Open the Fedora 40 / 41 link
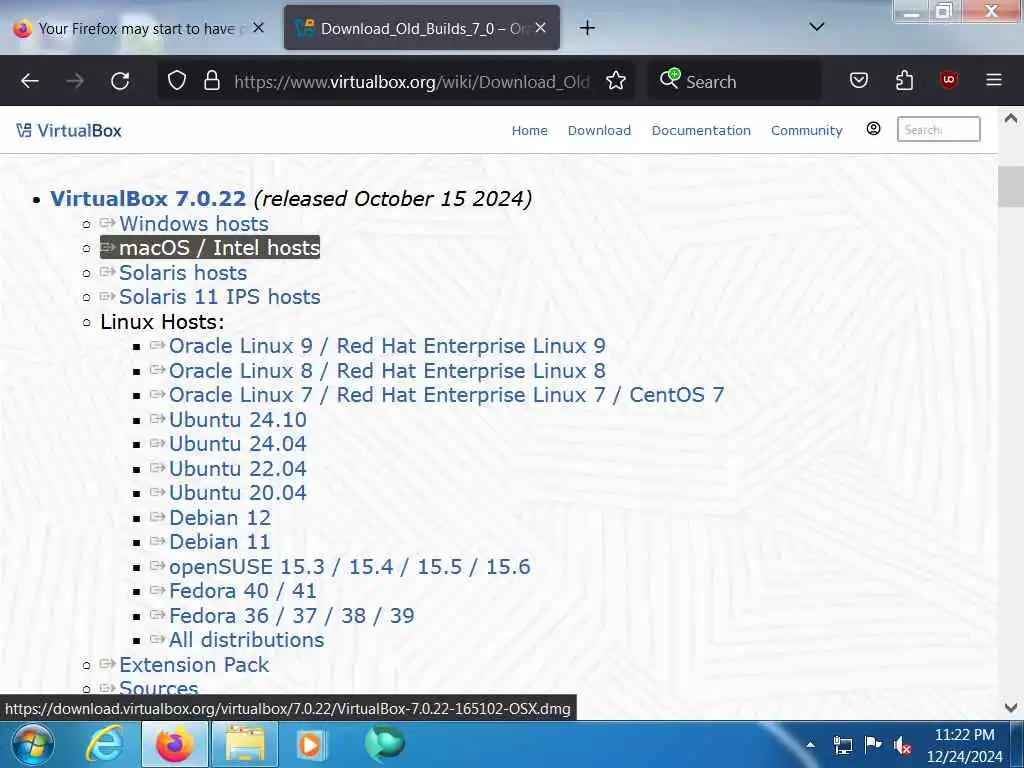Screen dimensions: 1024x768 [242, 590]
